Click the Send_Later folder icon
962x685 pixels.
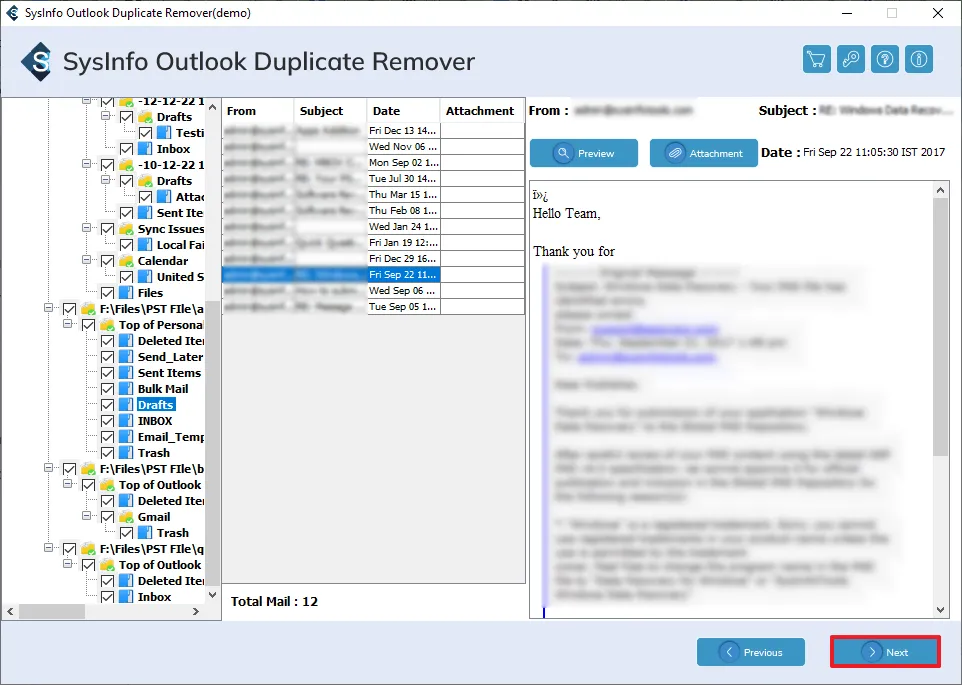pyautogui.click(x=126, y=357)
